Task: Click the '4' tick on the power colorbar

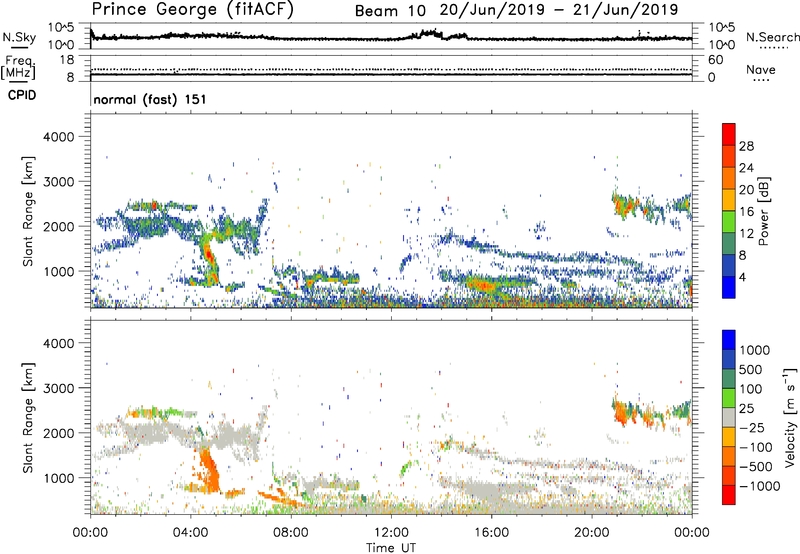Action: click(742, 277)
